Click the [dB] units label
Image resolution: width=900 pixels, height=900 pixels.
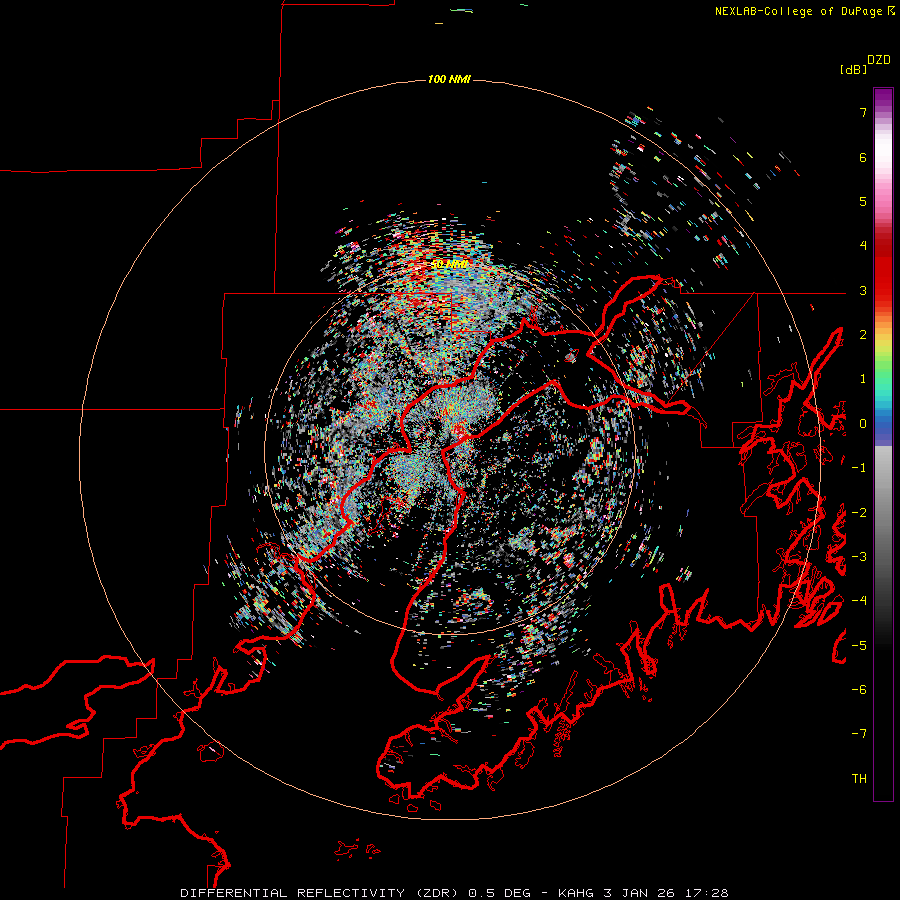click(x=853, y=70)
